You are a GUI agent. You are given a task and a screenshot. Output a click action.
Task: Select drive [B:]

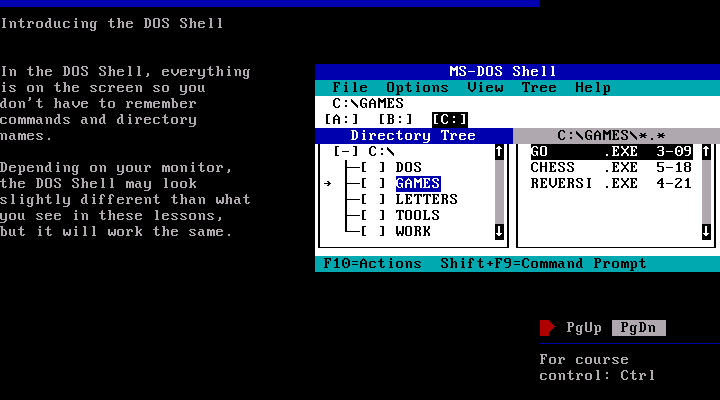click(x=395, y=119)
